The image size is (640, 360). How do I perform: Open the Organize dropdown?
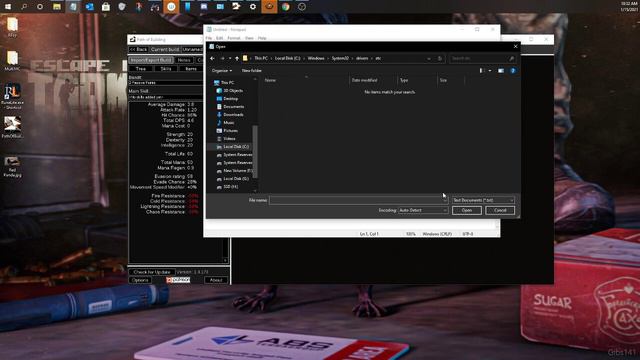(x=222, y=71)
